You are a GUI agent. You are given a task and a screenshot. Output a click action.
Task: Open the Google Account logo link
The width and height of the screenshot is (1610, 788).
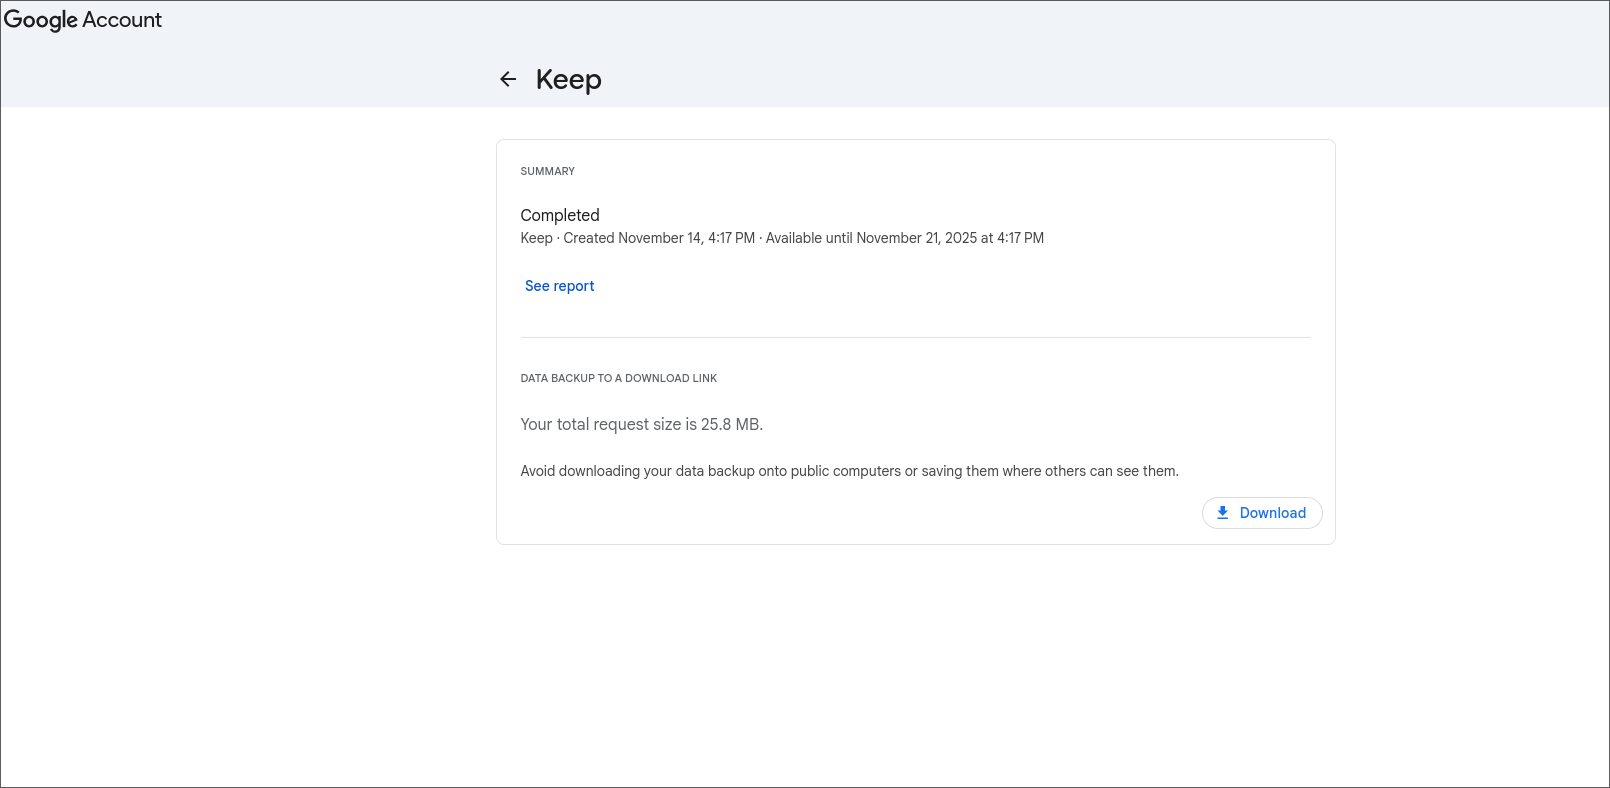[x=83, y=20]
